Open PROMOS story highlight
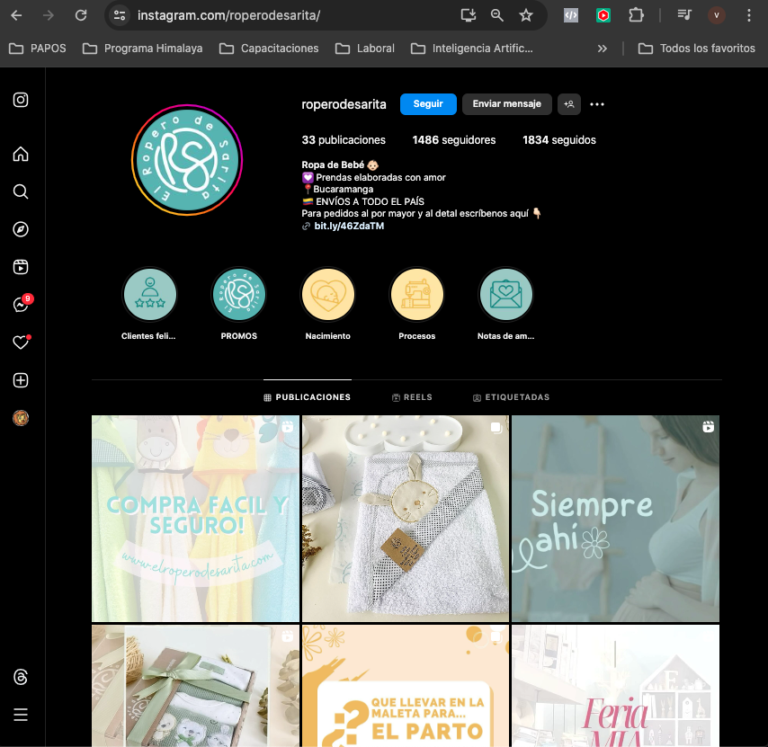768x747 pixels. coord(239,294)
